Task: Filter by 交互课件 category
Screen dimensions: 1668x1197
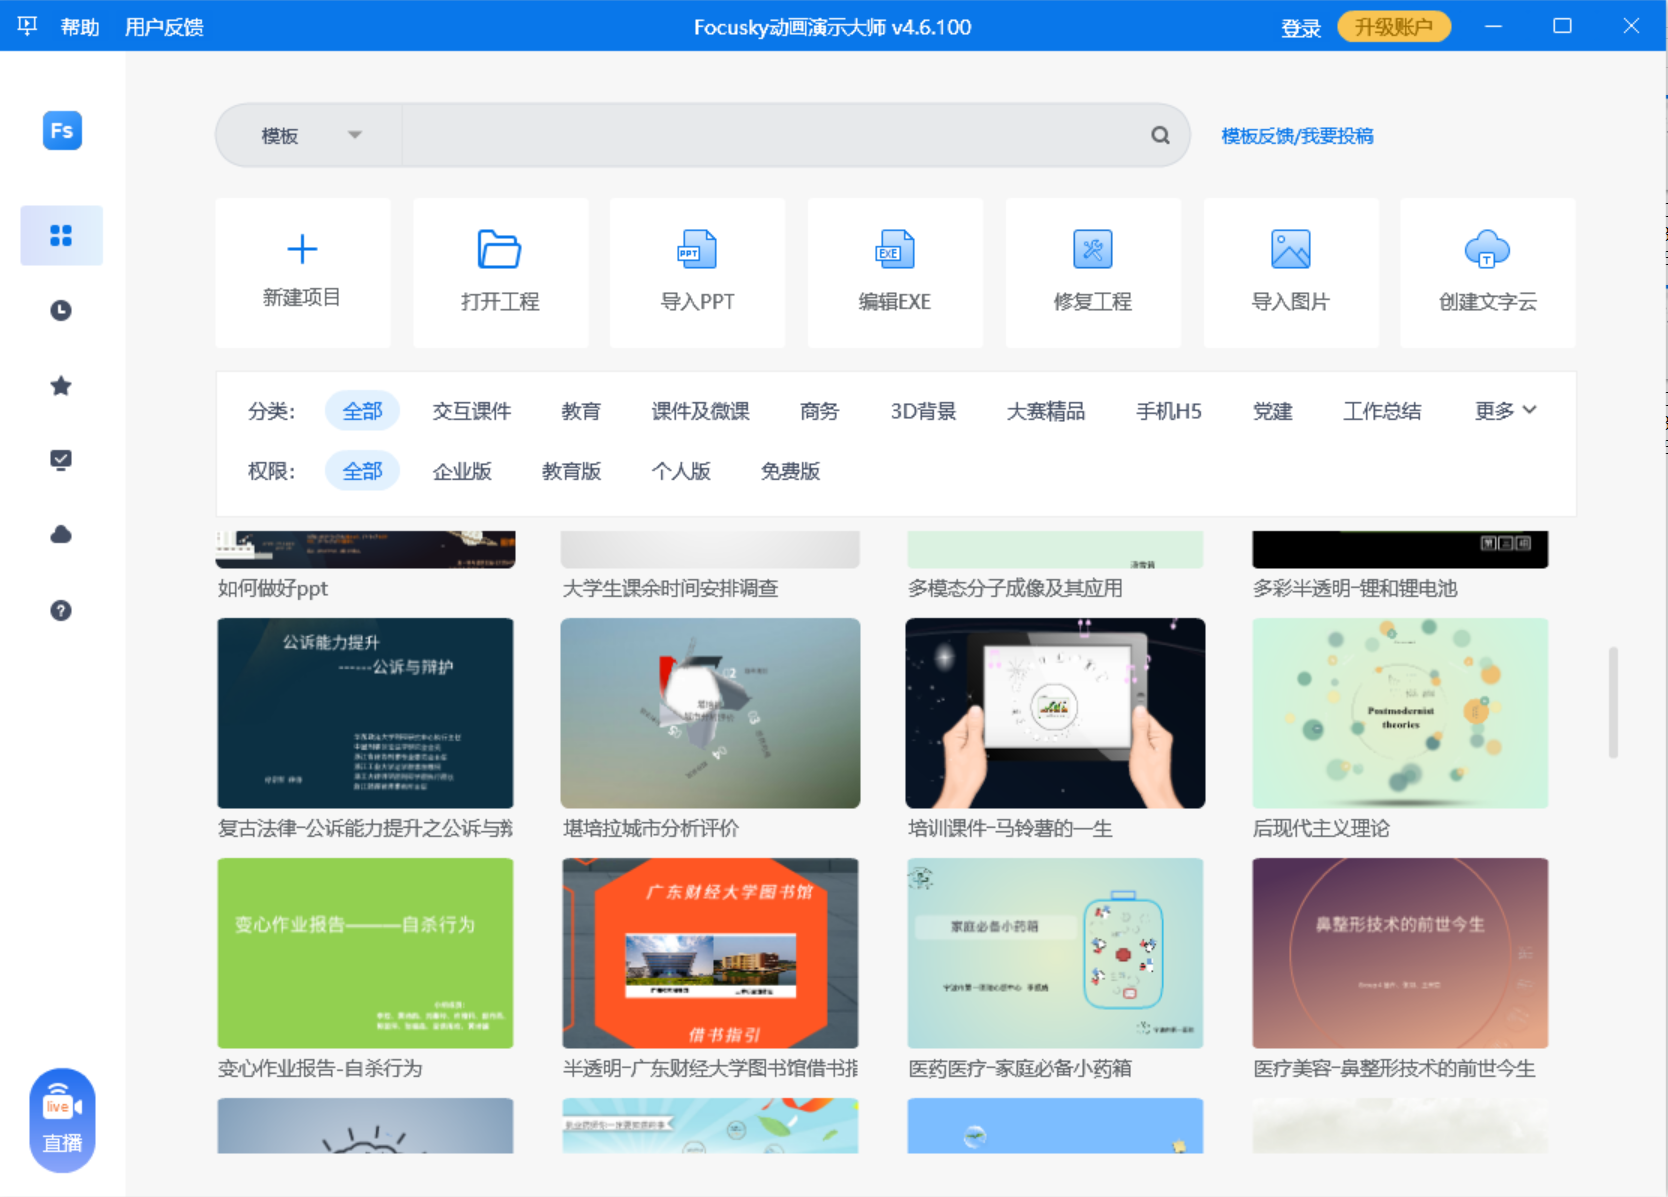Action: click(472, 411)
